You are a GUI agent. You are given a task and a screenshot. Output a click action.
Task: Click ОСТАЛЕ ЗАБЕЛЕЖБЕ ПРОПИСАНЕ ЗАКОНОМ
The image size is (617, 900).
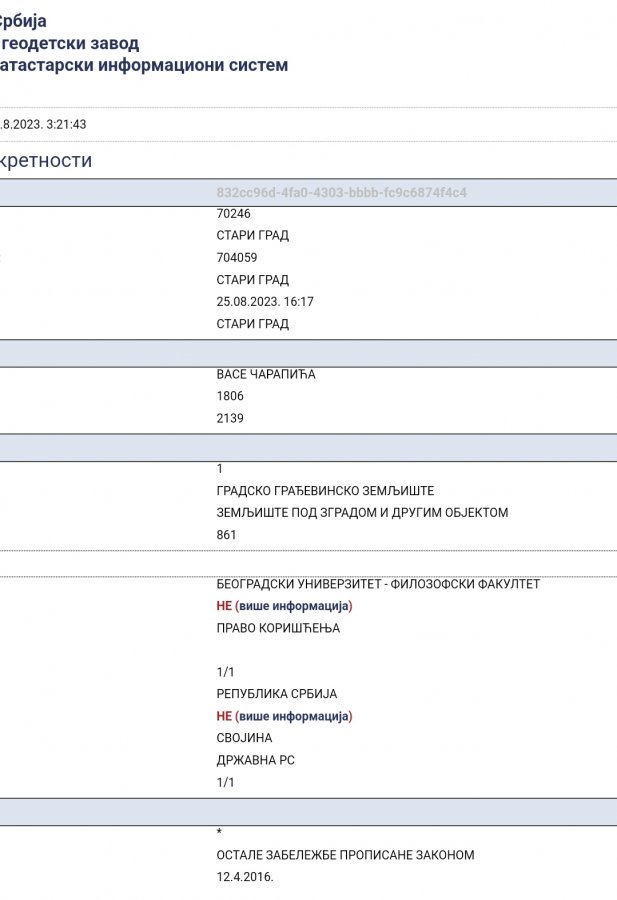click(x=345, y=855)
